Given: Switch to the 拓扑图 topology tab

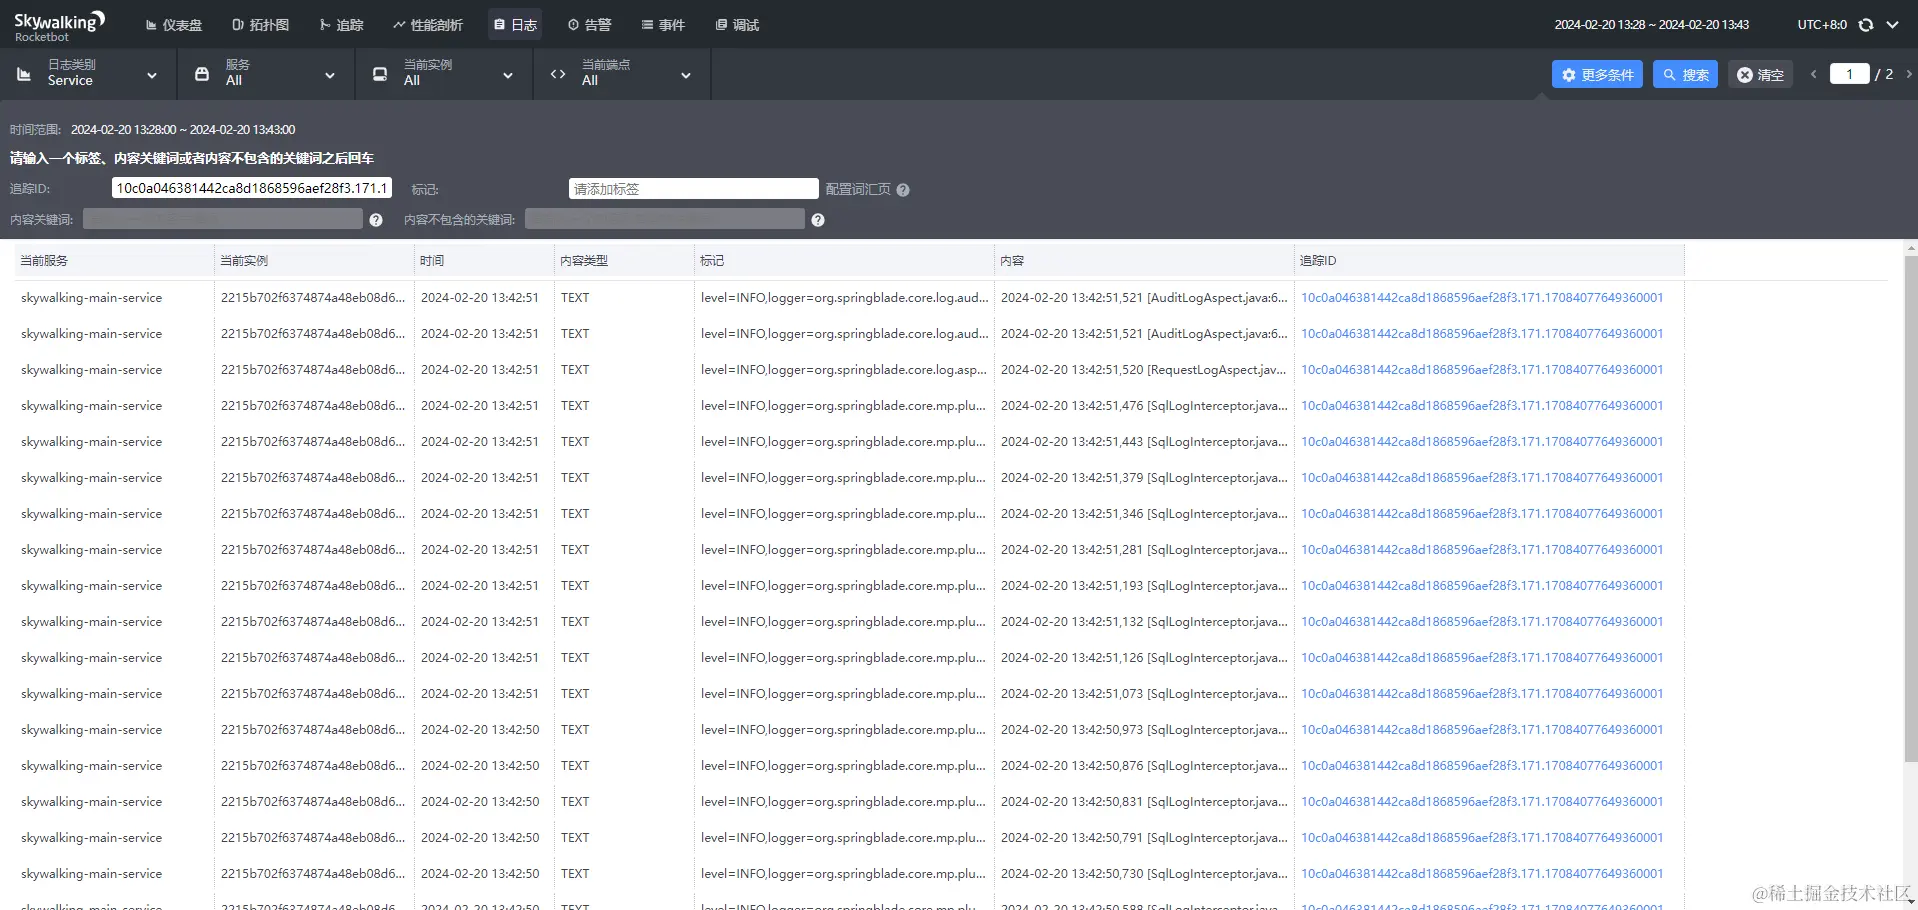Looking at the screenshot, I should click(260, 25).
